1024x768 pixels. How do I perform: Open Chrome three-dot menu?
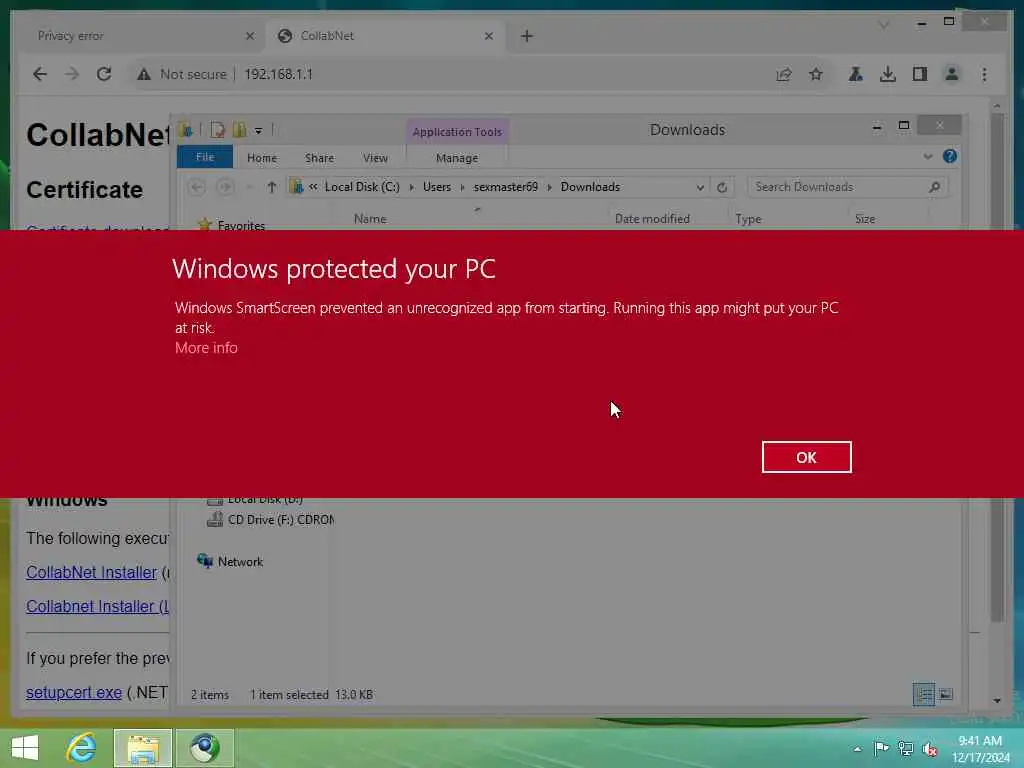984,74
